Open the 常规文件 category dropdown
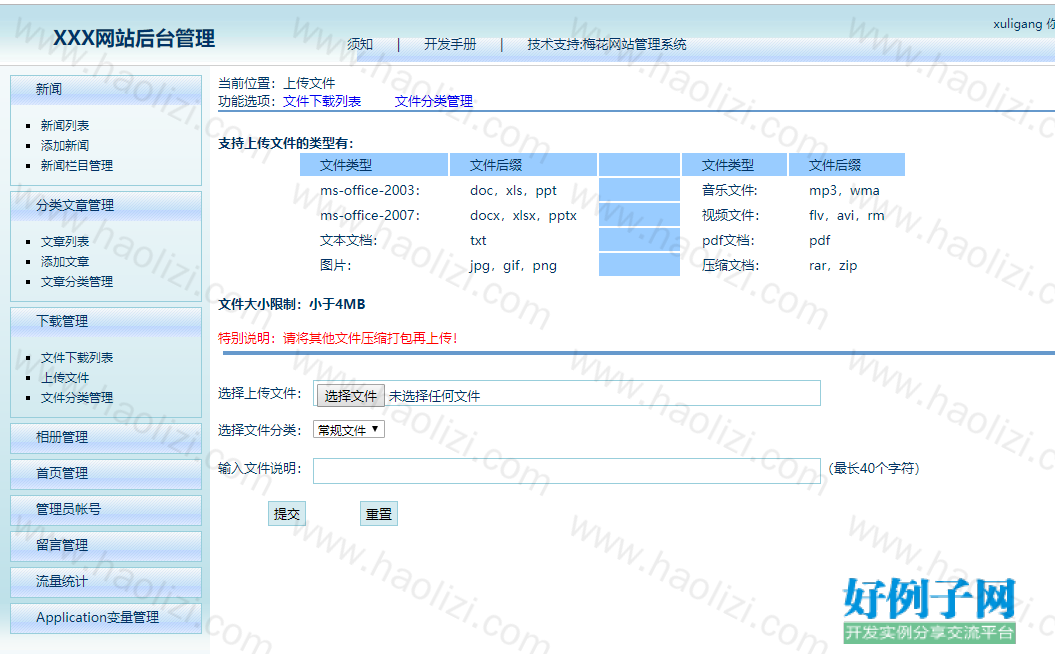Viewport: 1055px width, 654px height. pos(349,430)
